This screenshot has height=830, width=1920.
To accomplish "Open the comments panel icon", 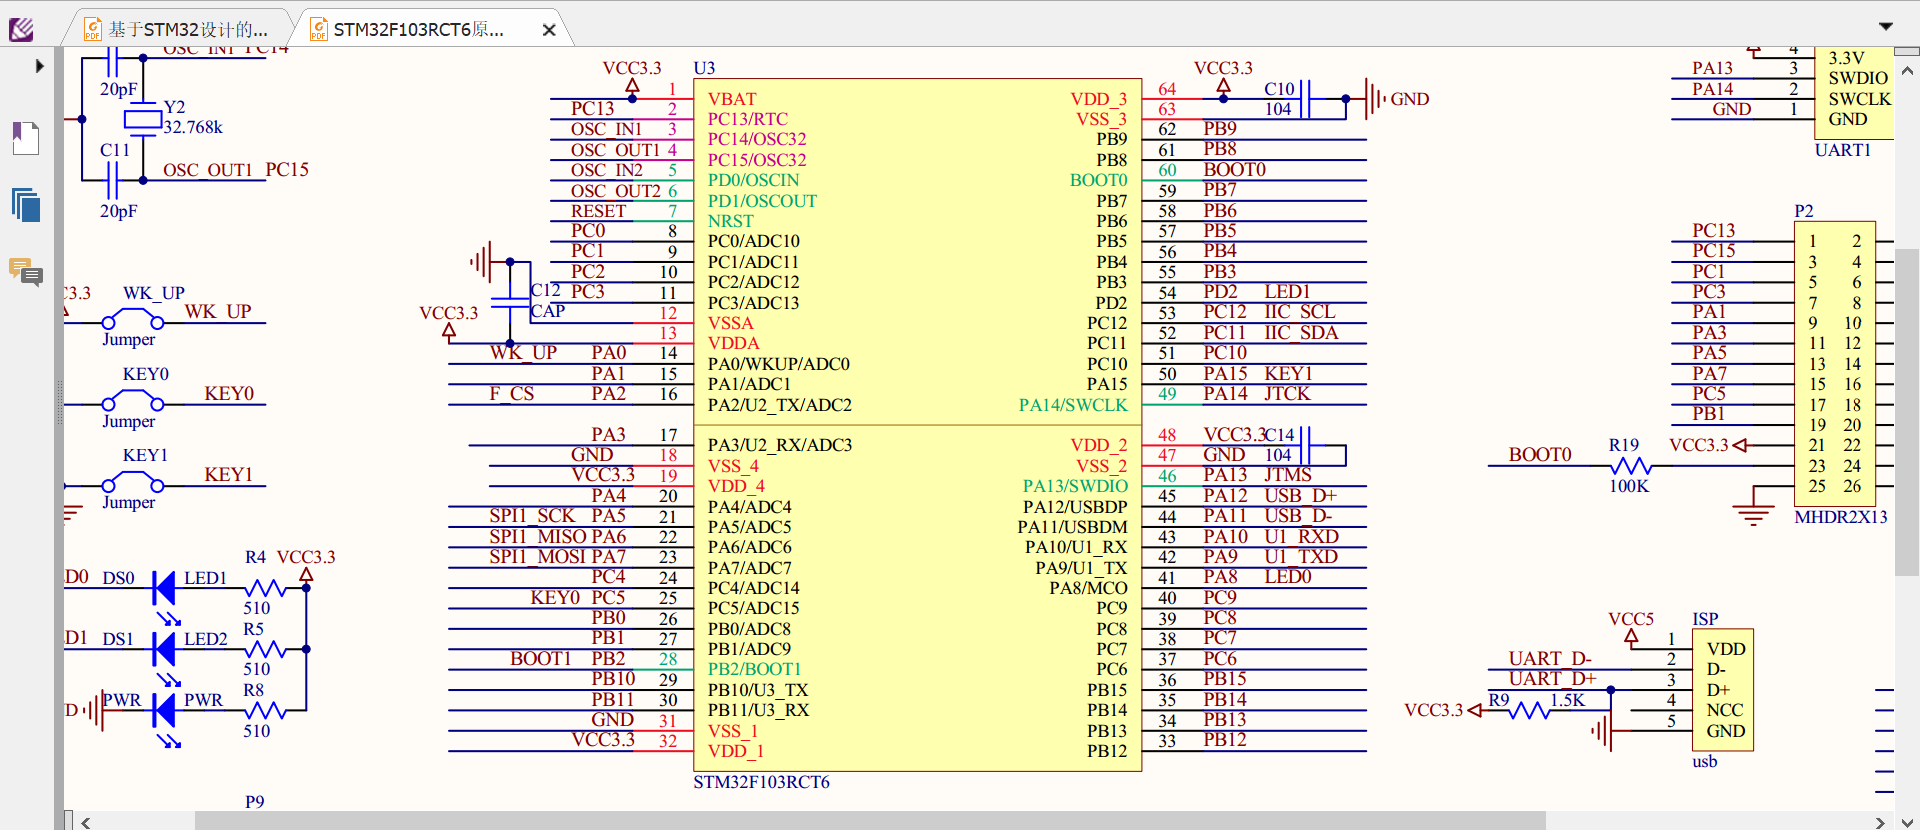I will 26,272.
